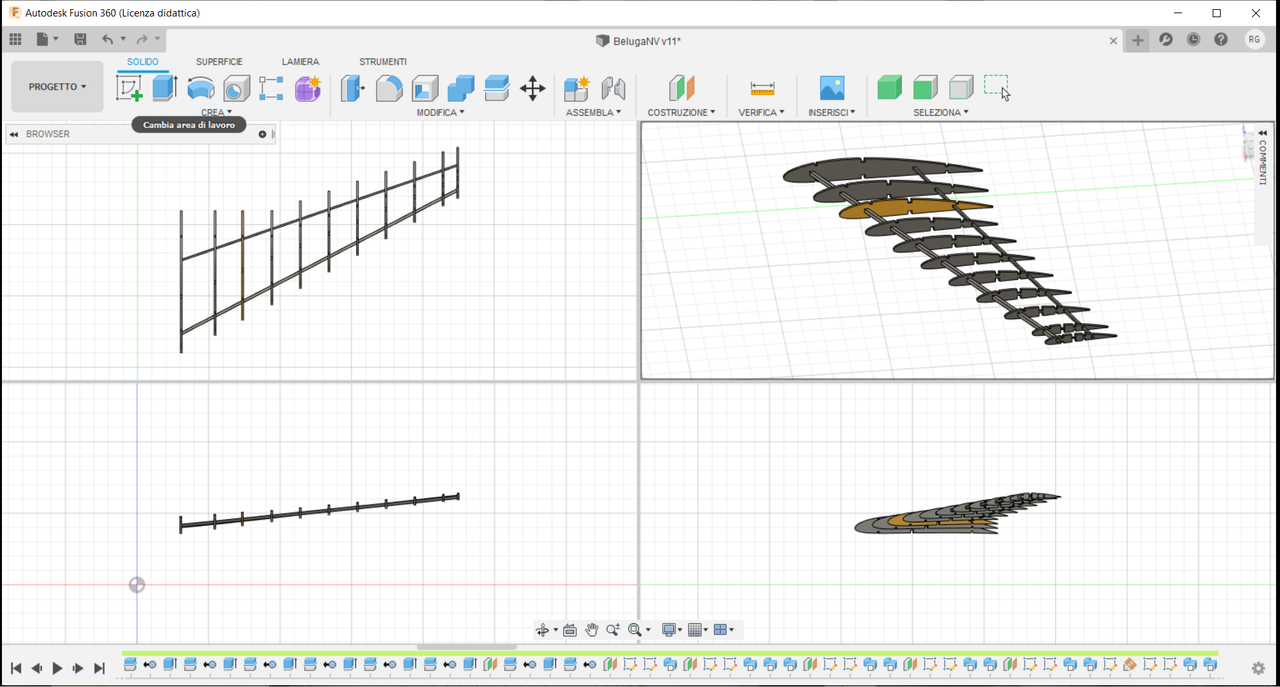Open the PROGETTO workspace dropdown
This screenshot has height=687, width=1280.
tap(57, 87)
